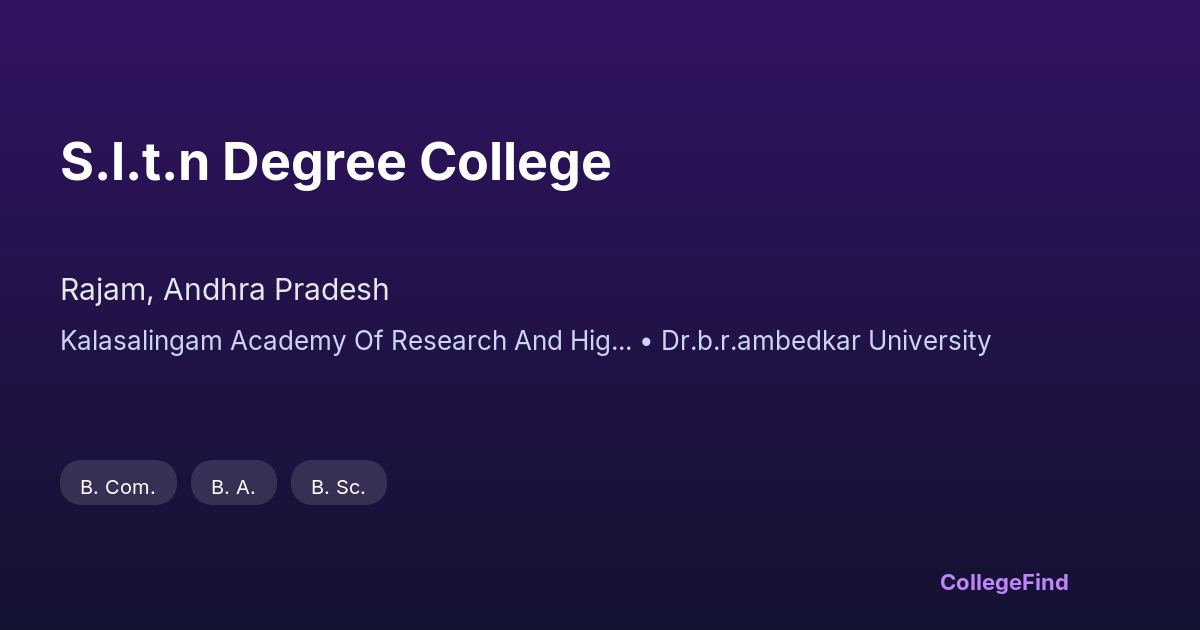Click the word "University" in the affiliation line
Screen dimensions: 1200x630
coord(929,341)
